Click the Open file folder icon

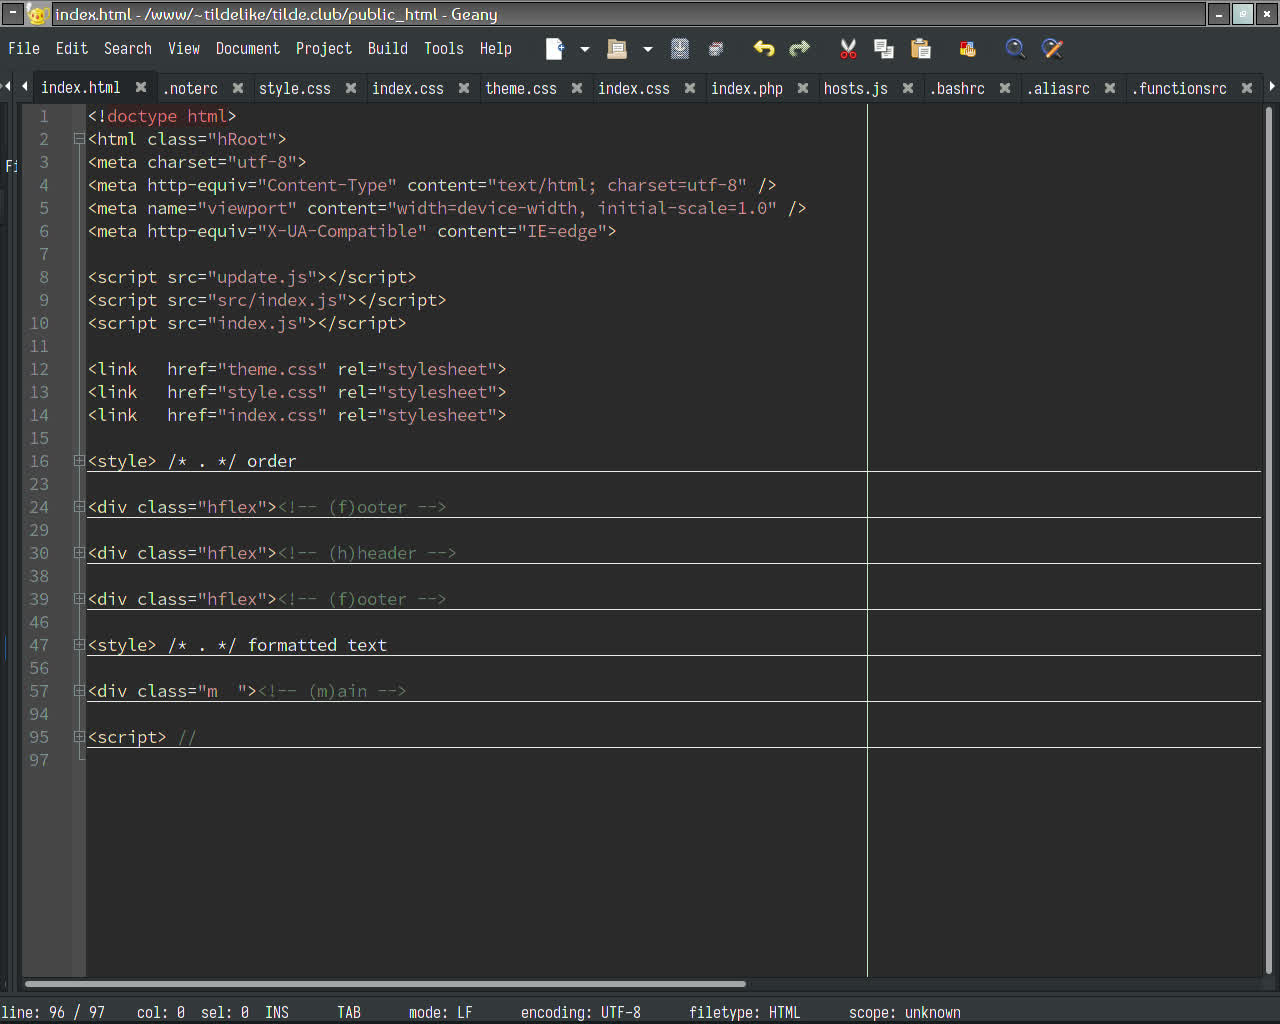pyautogui.click(x=617, y=49)
